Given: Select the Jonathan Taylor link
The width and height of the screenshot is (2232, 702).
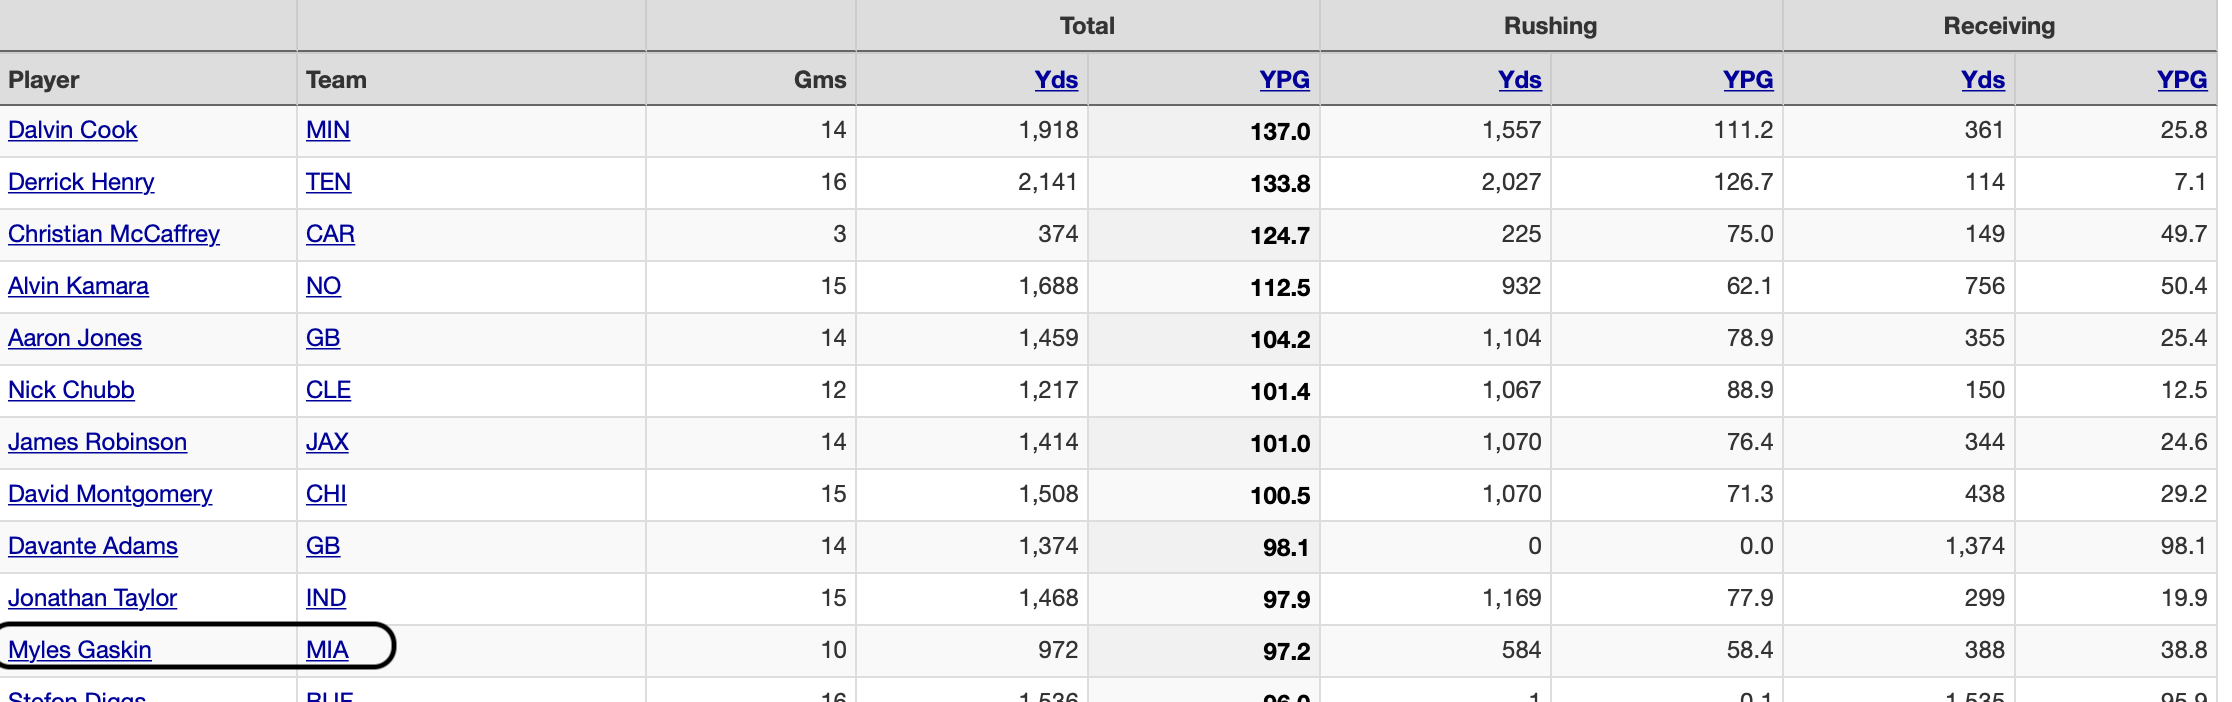Looking at the screenshot, I should coord(92,598).
